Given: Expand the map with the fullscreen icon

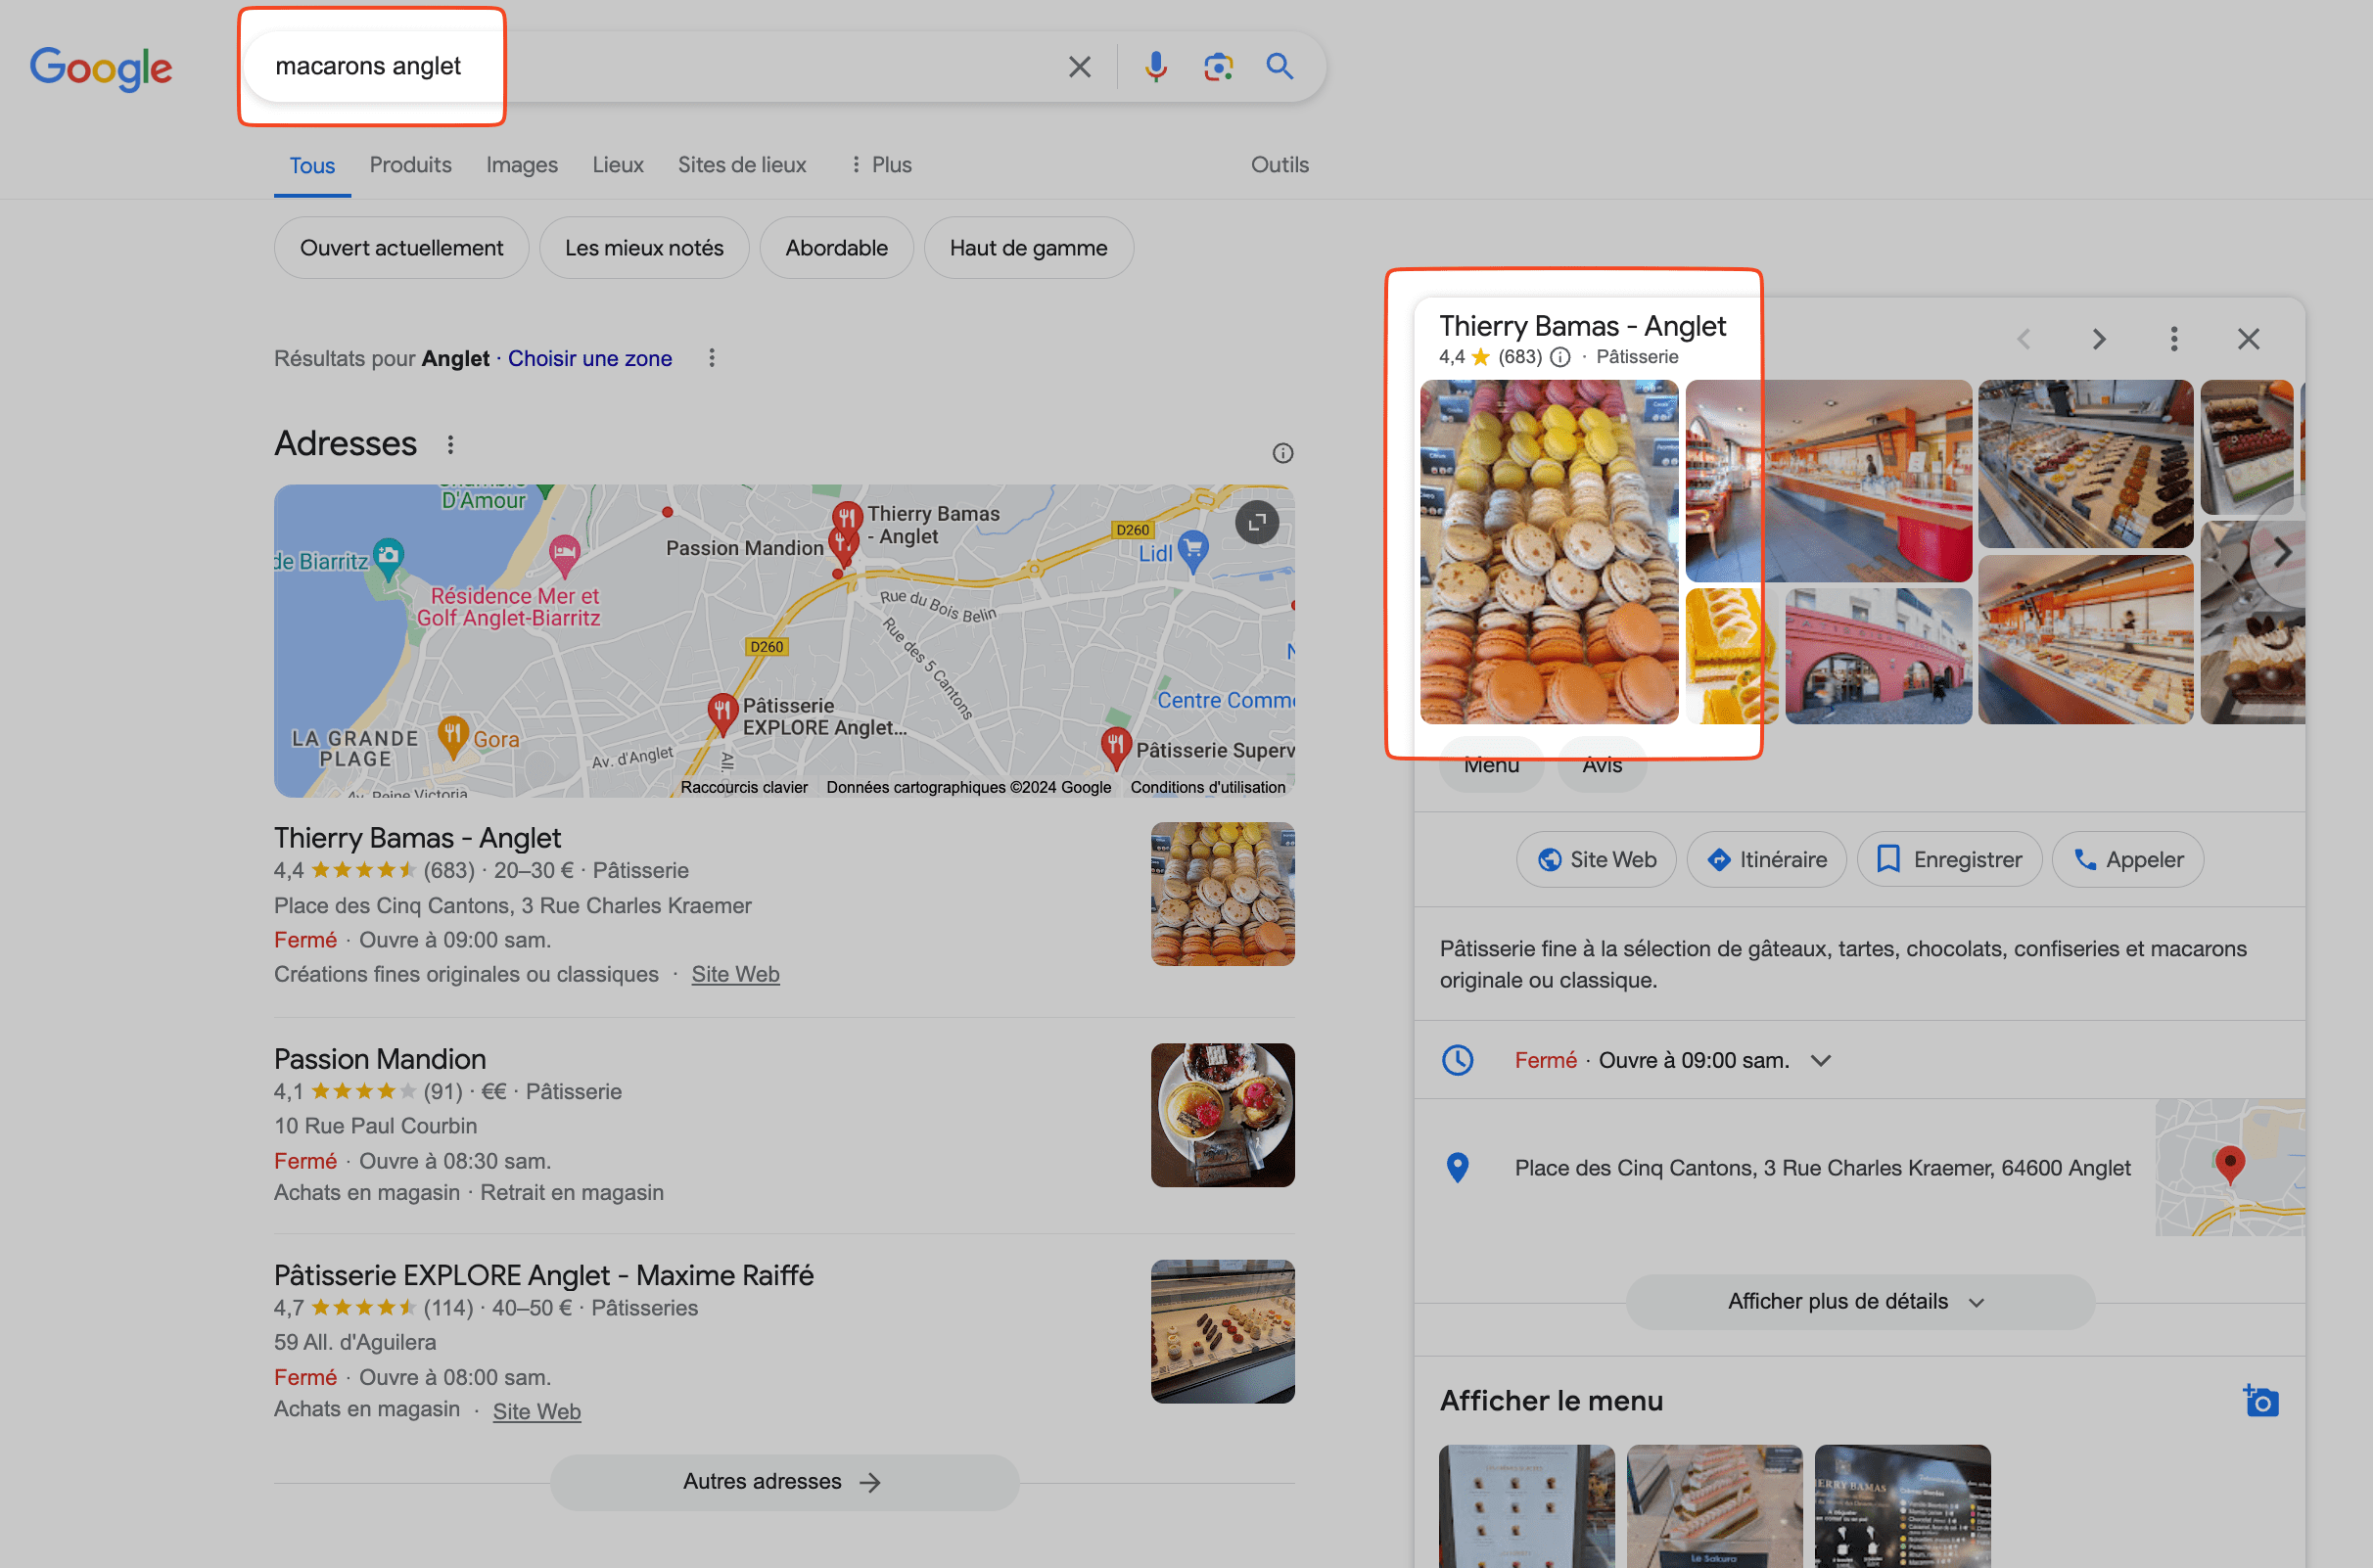Looking at the screenshot, I should [1256, 522].
